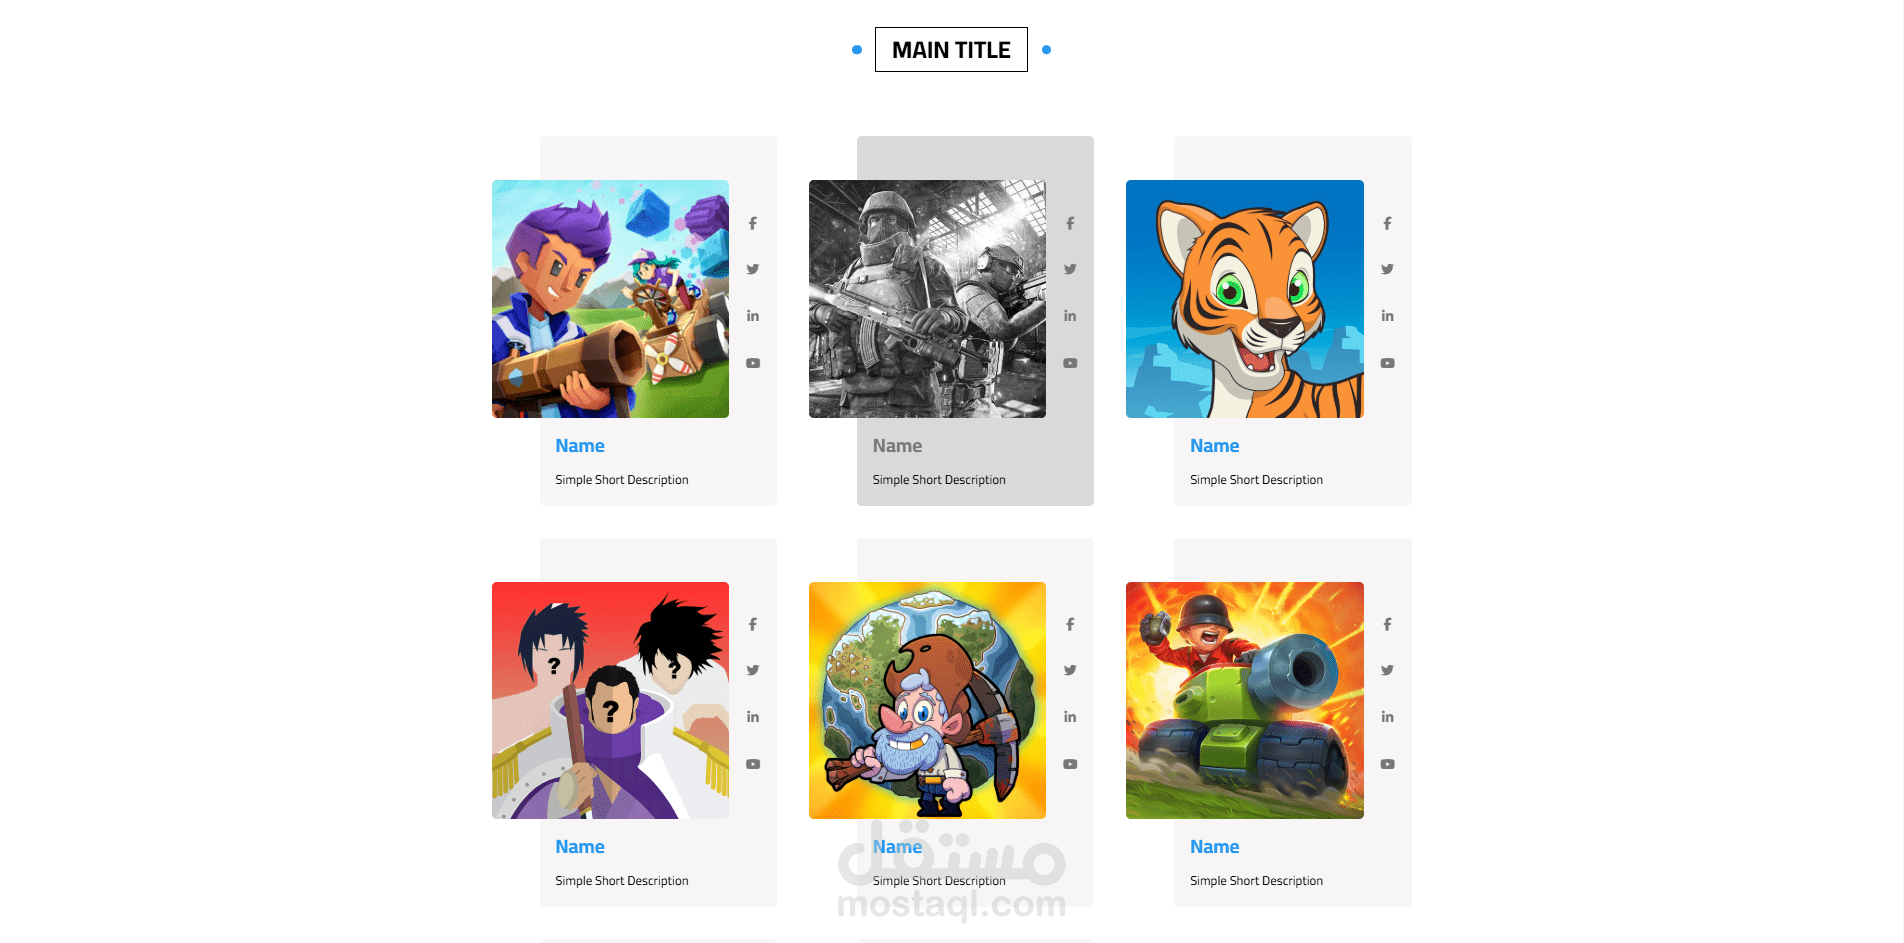Click Facebook icon beside gnome miner card

point(1070,625)
